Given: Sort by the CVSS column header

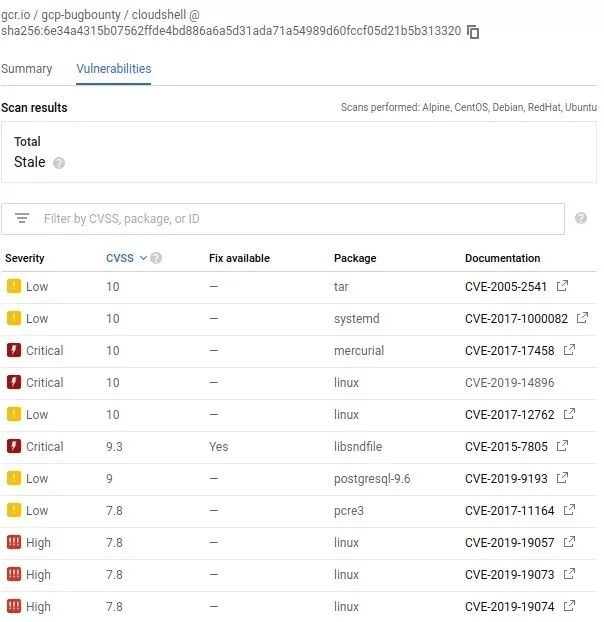Looking at the screenshot, I should (120, 258).
